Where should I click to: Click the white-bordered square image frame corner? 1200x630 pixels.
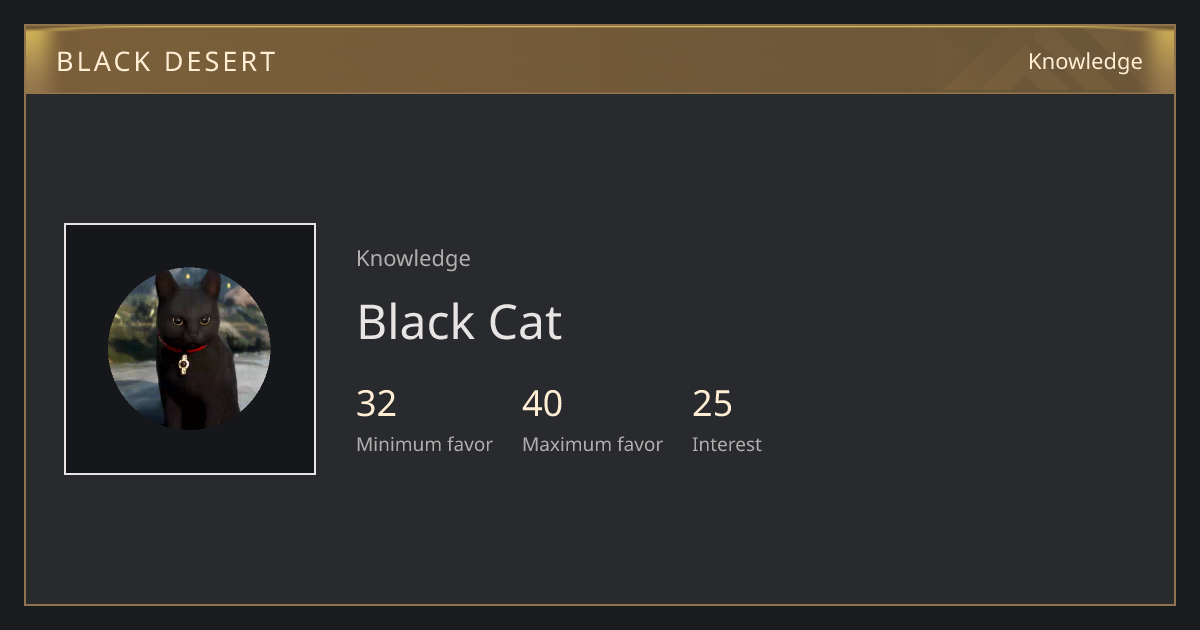tap(67, 226)
